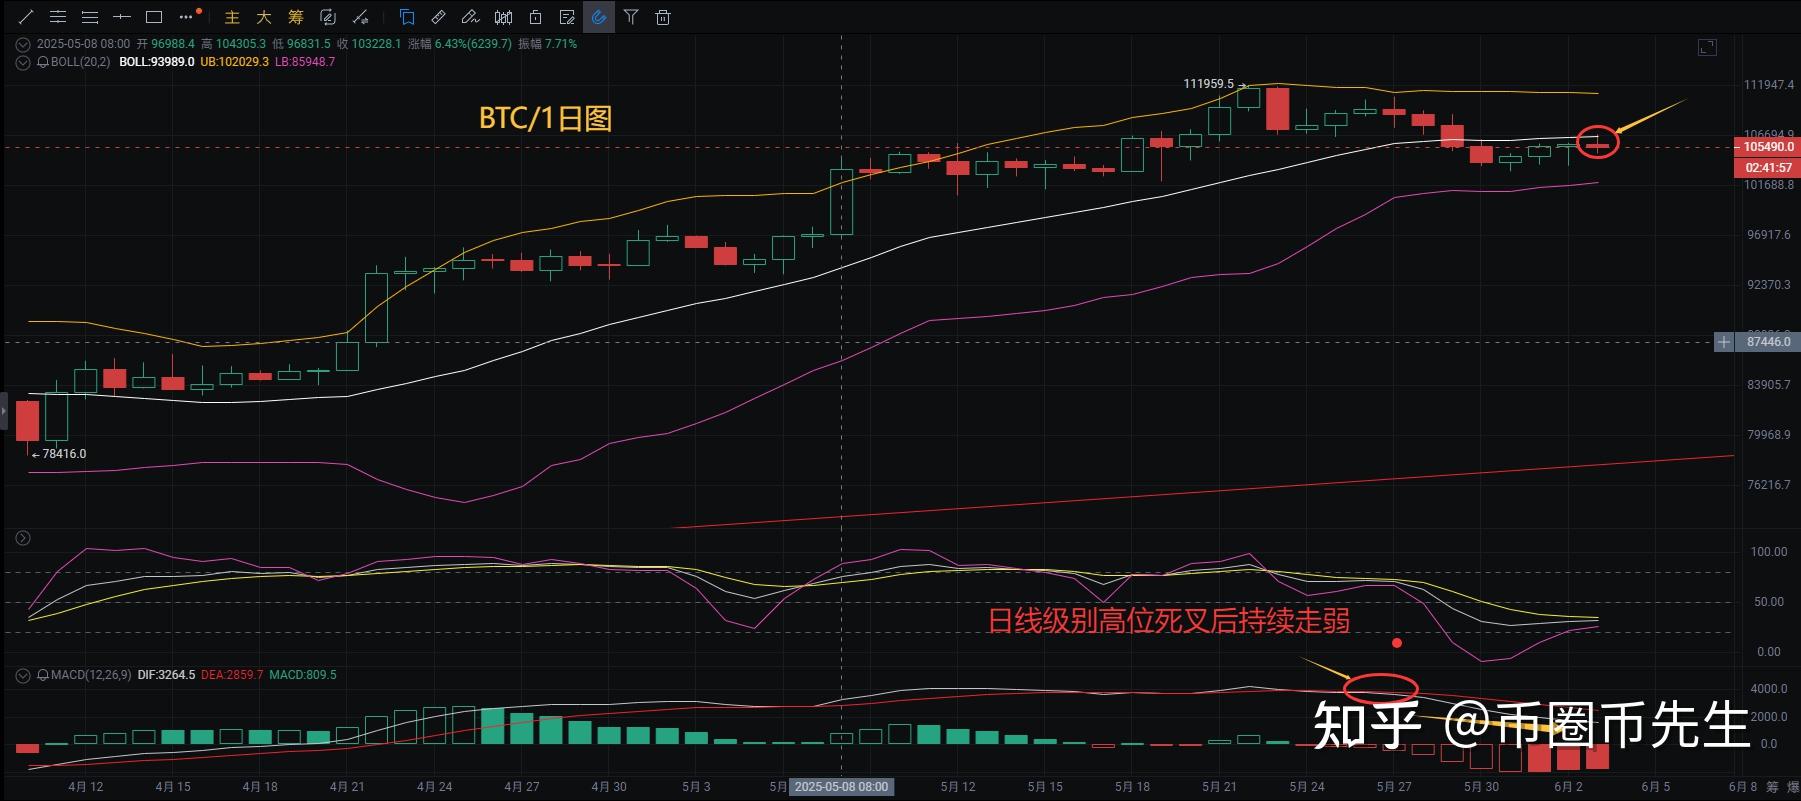Click the BOLL:93989.0 middle band value
Viewport: 1801px width, 801px height.
pyautogui.click(x=157, y=62)
